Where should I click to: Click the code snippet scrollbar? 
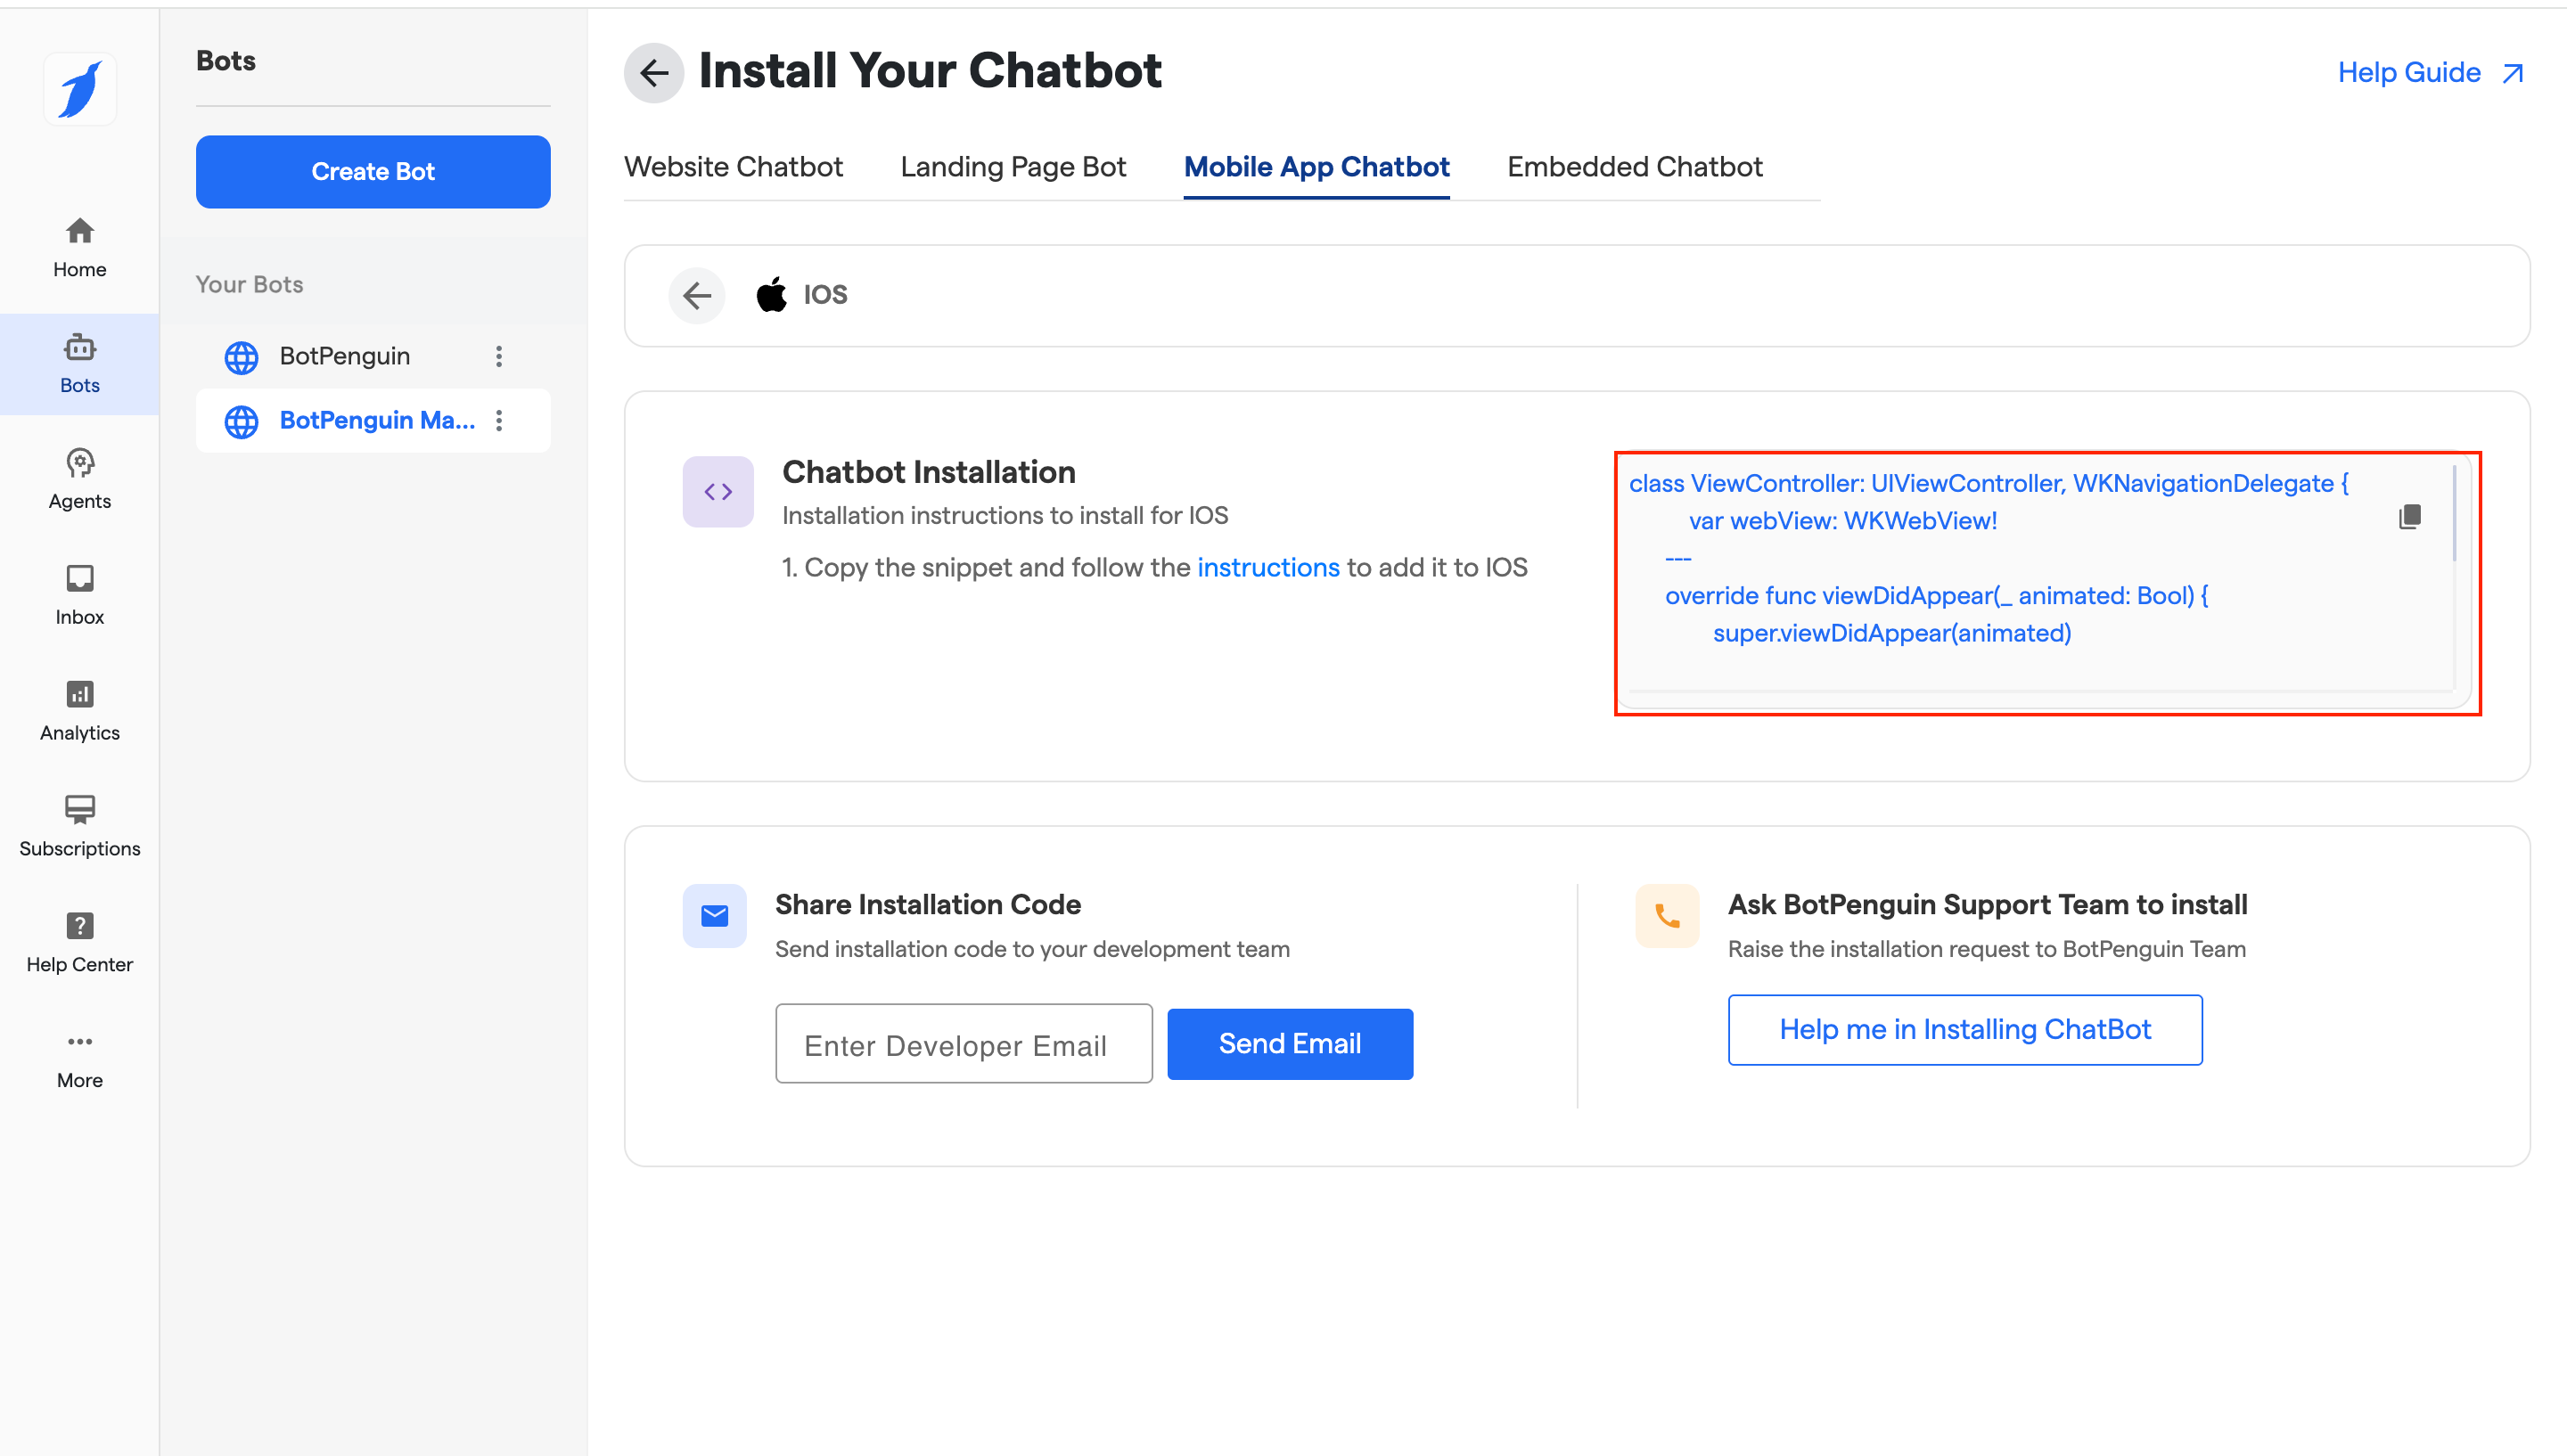(2454, 515)
